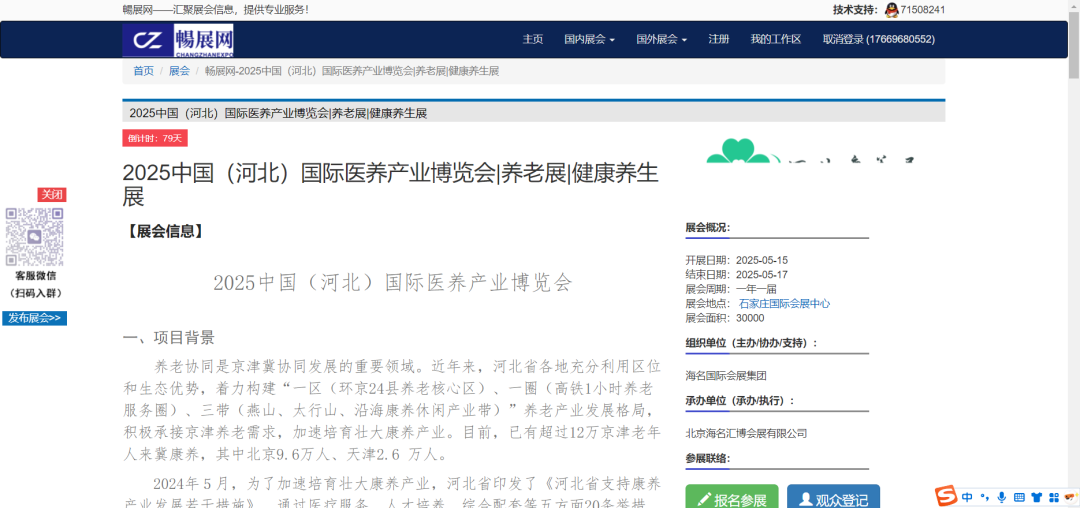Click the customer service WeChat QR code

pos(35,236)
